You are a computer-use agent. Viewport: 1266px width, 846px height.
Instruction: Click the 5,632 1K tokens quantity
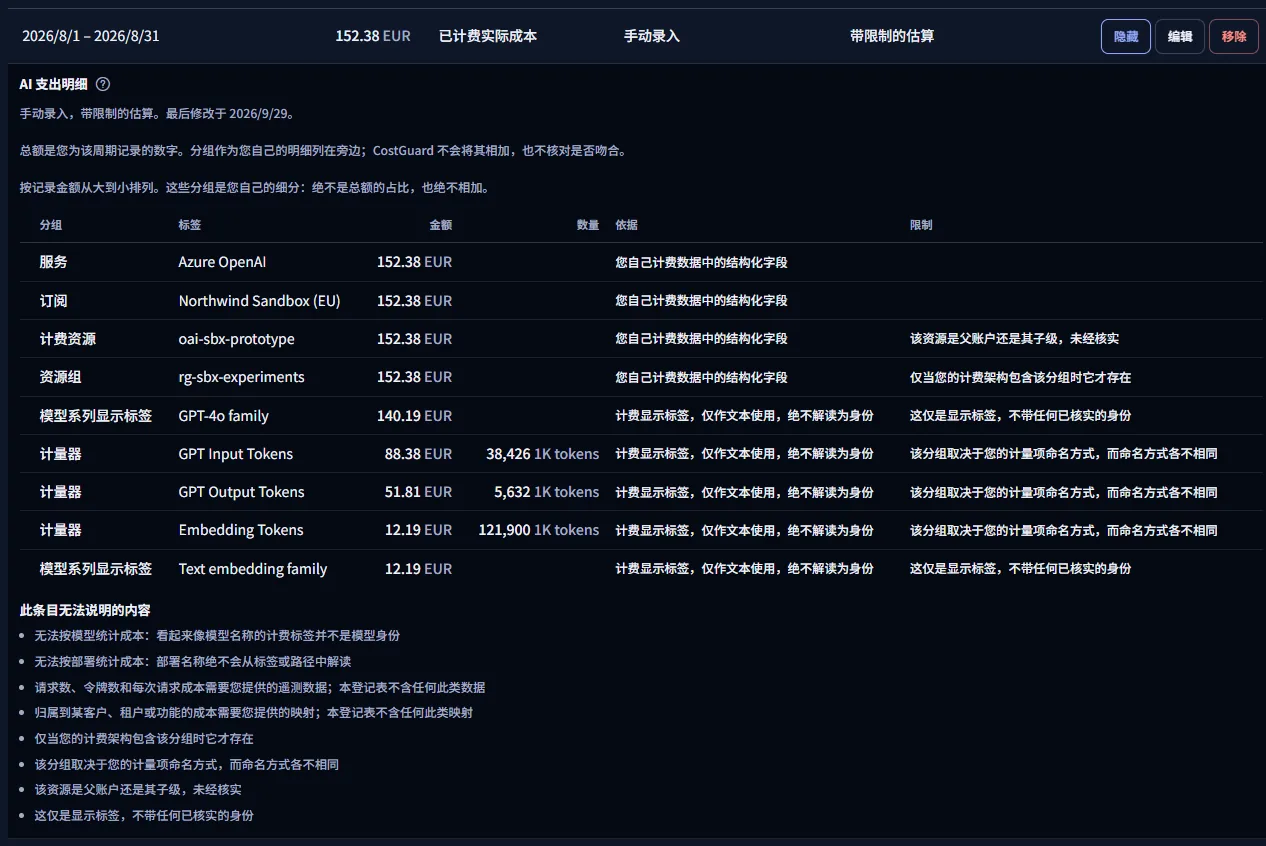[547, 492]
